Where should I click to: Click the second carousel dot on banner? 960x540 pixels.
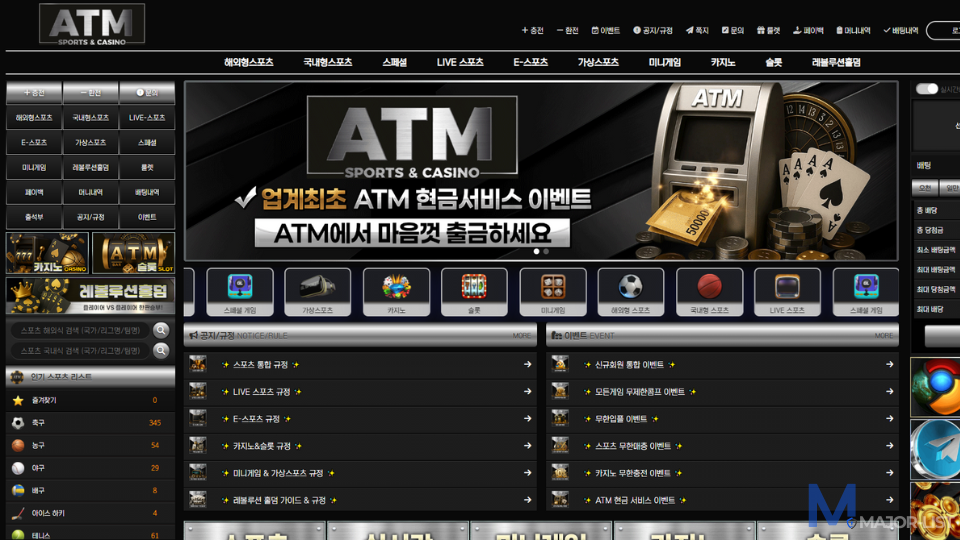546,251
